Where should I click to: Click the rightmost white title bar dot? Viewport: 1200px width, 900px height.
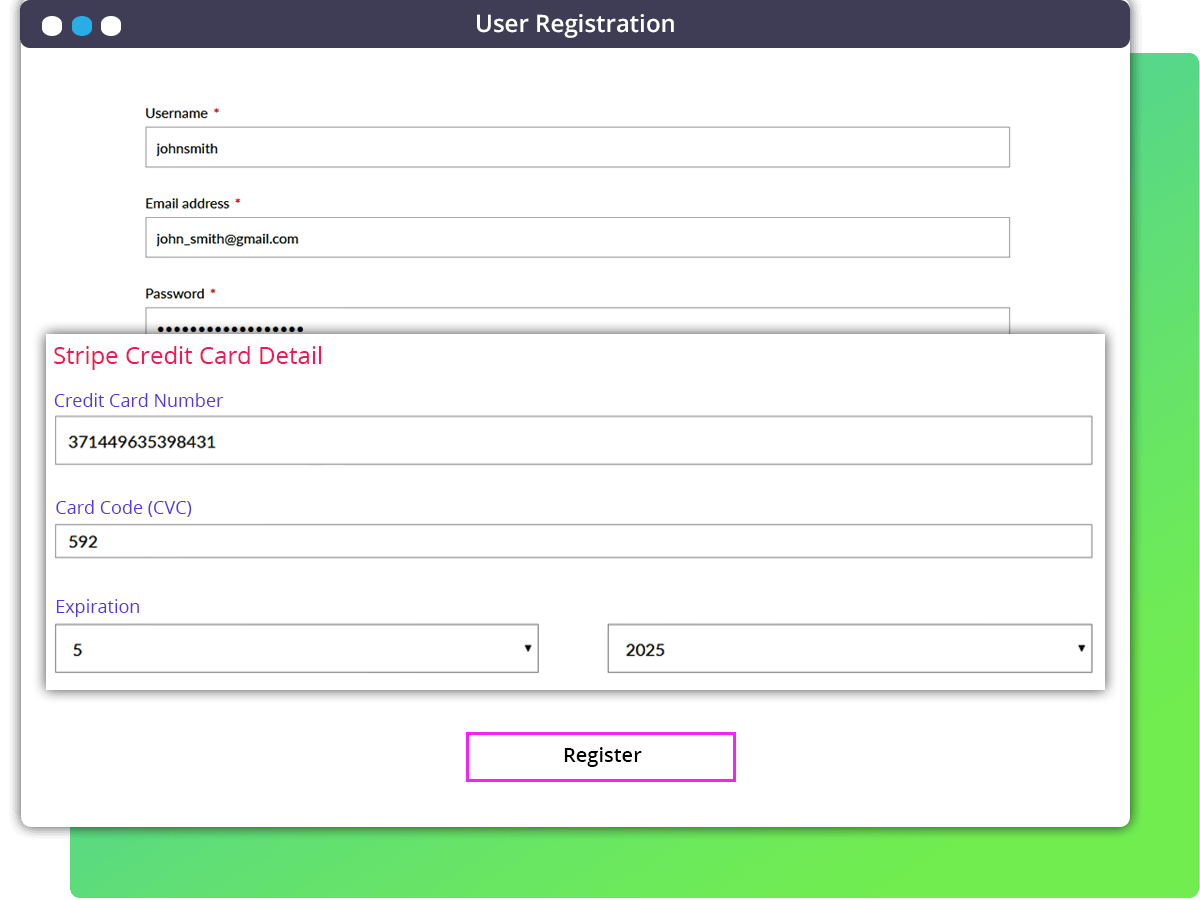click(111, 26)
